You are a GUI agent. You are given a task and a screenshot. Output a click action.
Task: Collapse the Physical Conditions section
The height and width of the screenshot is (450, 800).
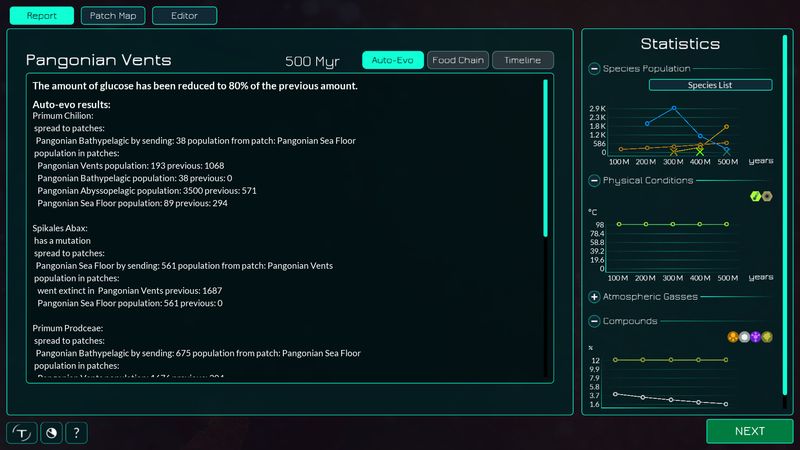pos(594,180)
